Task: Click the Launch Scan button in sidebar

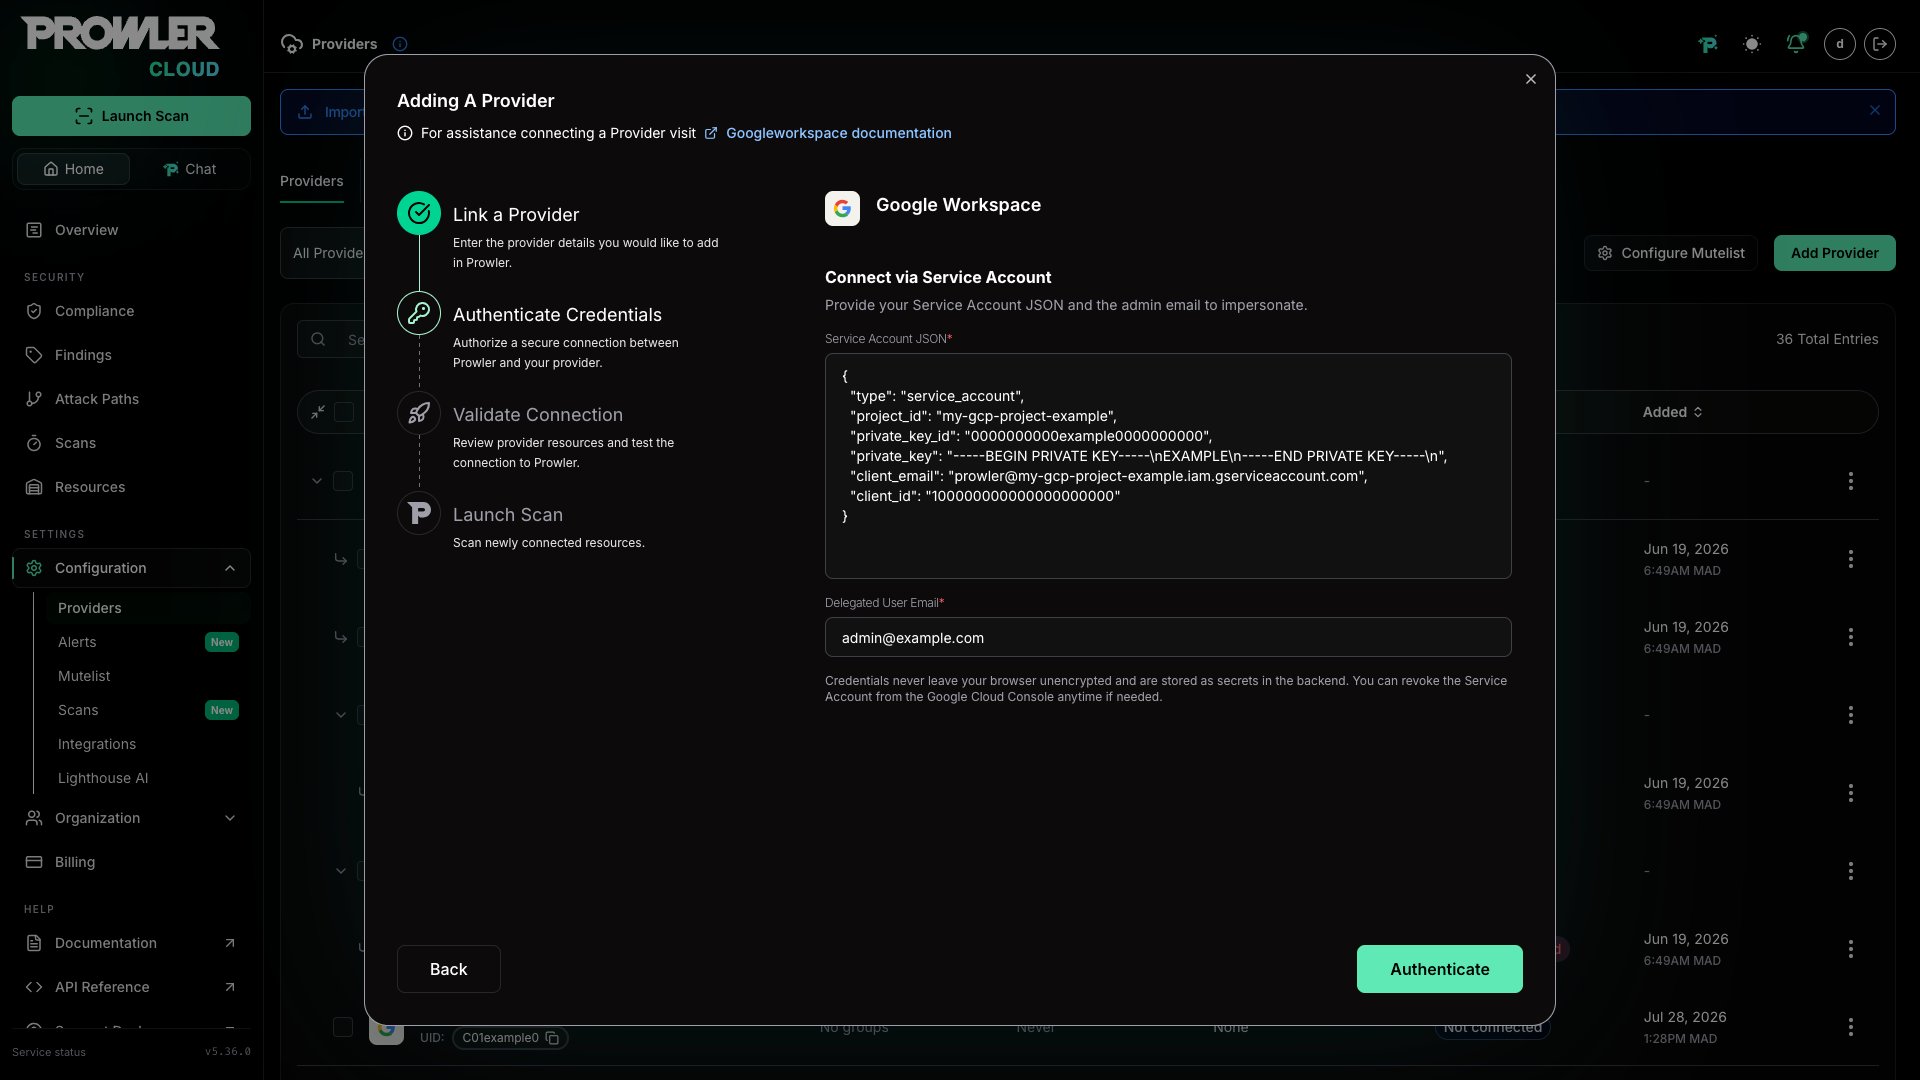Action: [x=131, y=116]
